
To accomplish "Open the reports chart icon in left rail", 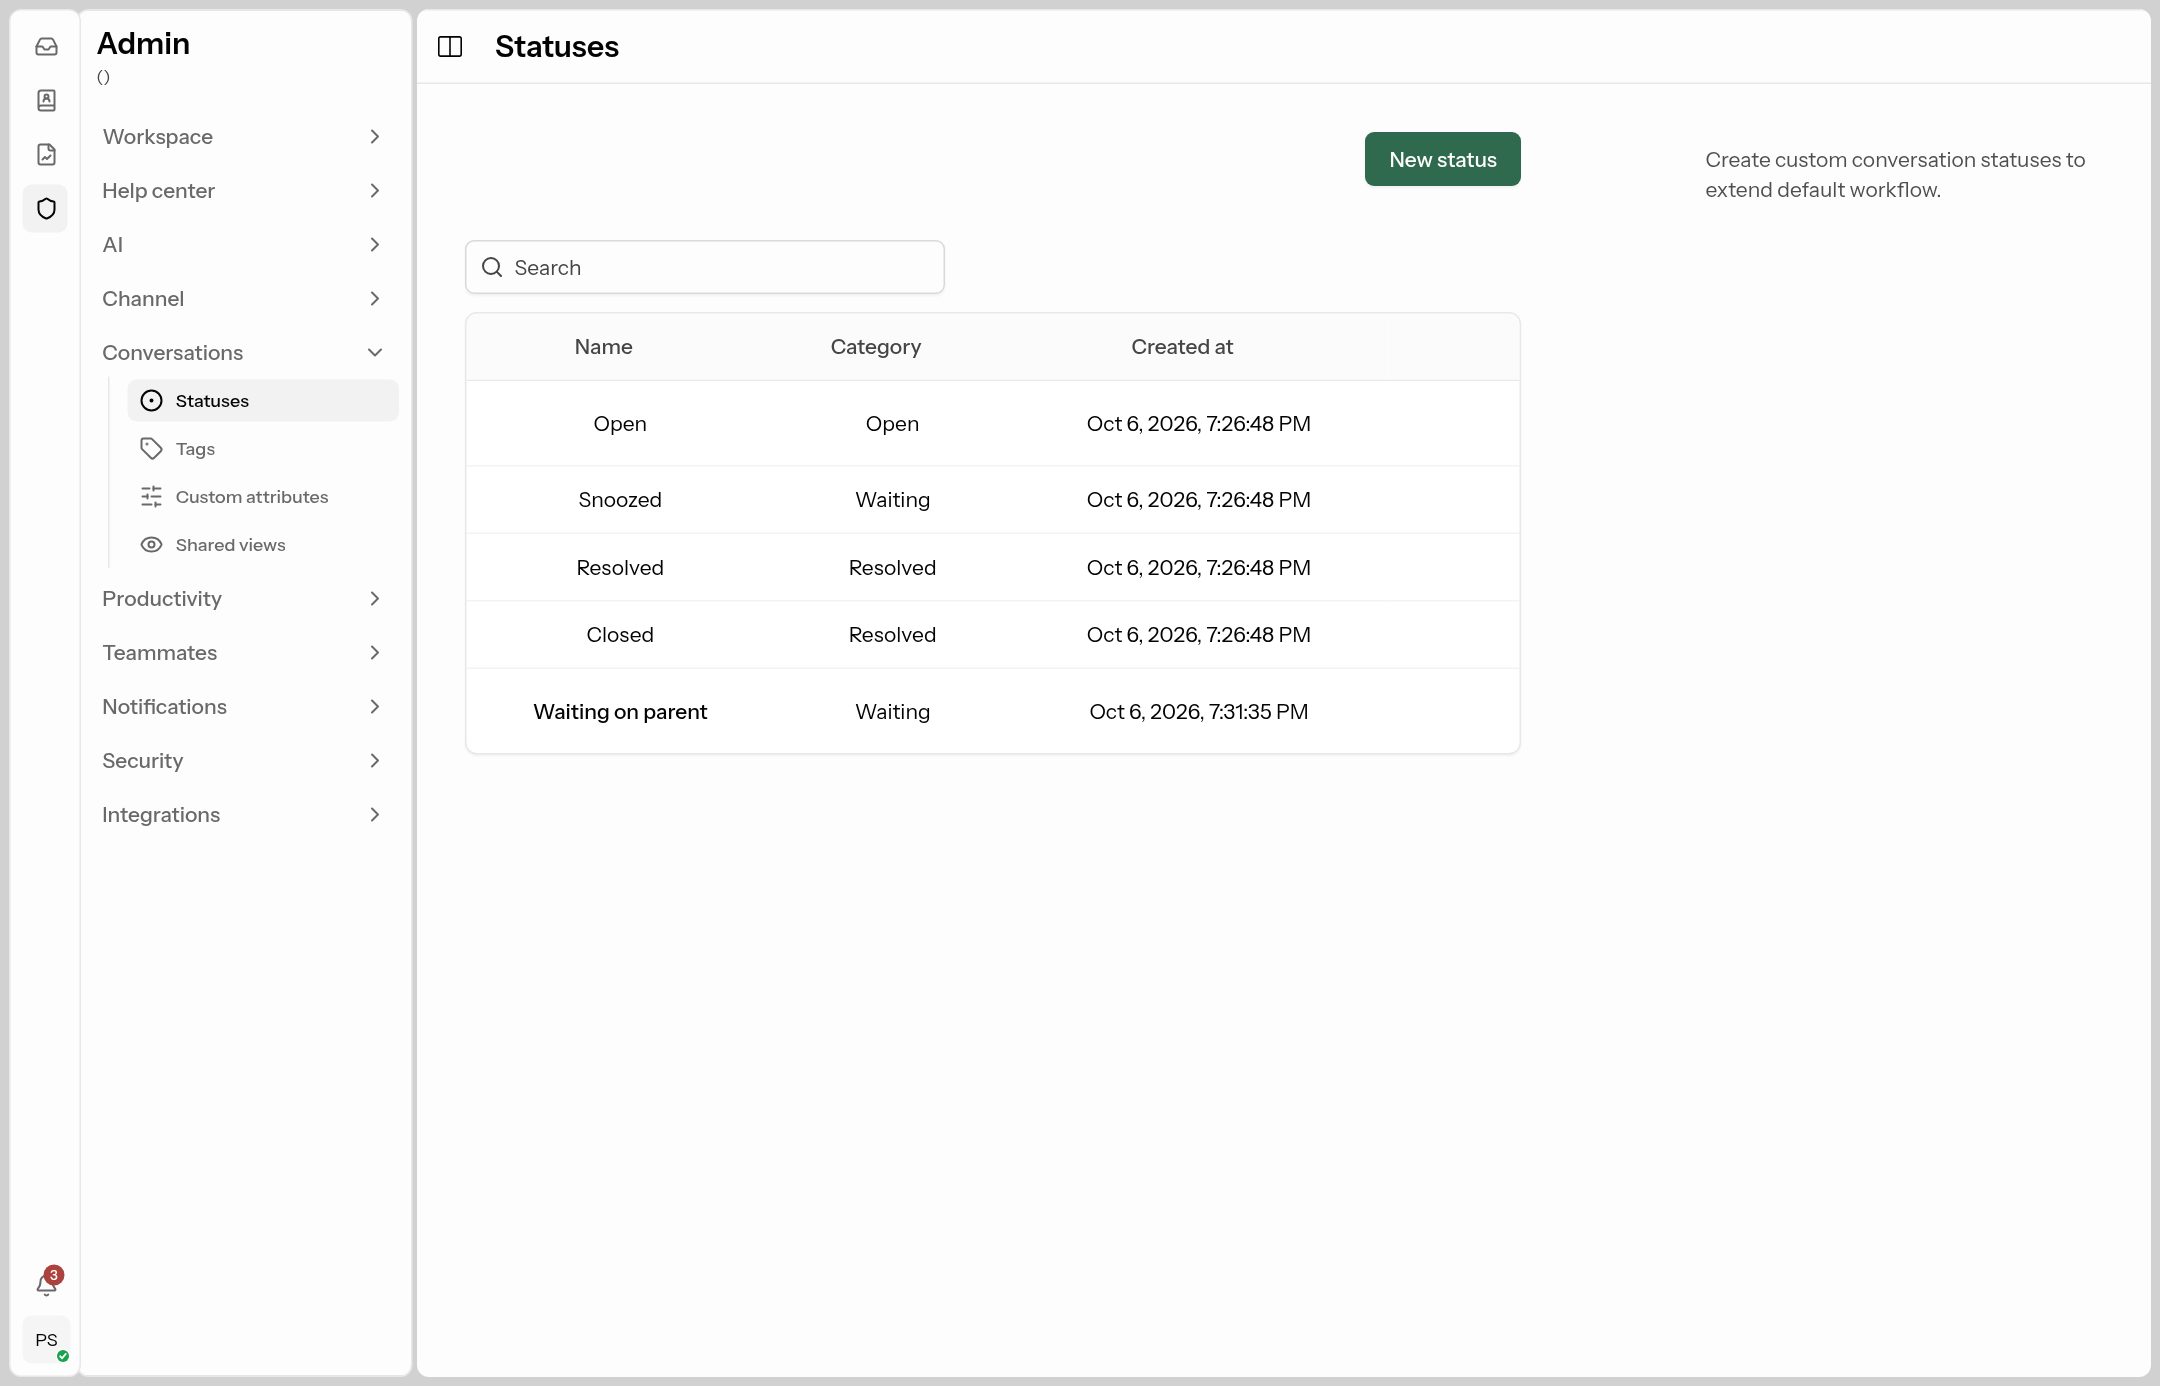I will pos(46,154).
